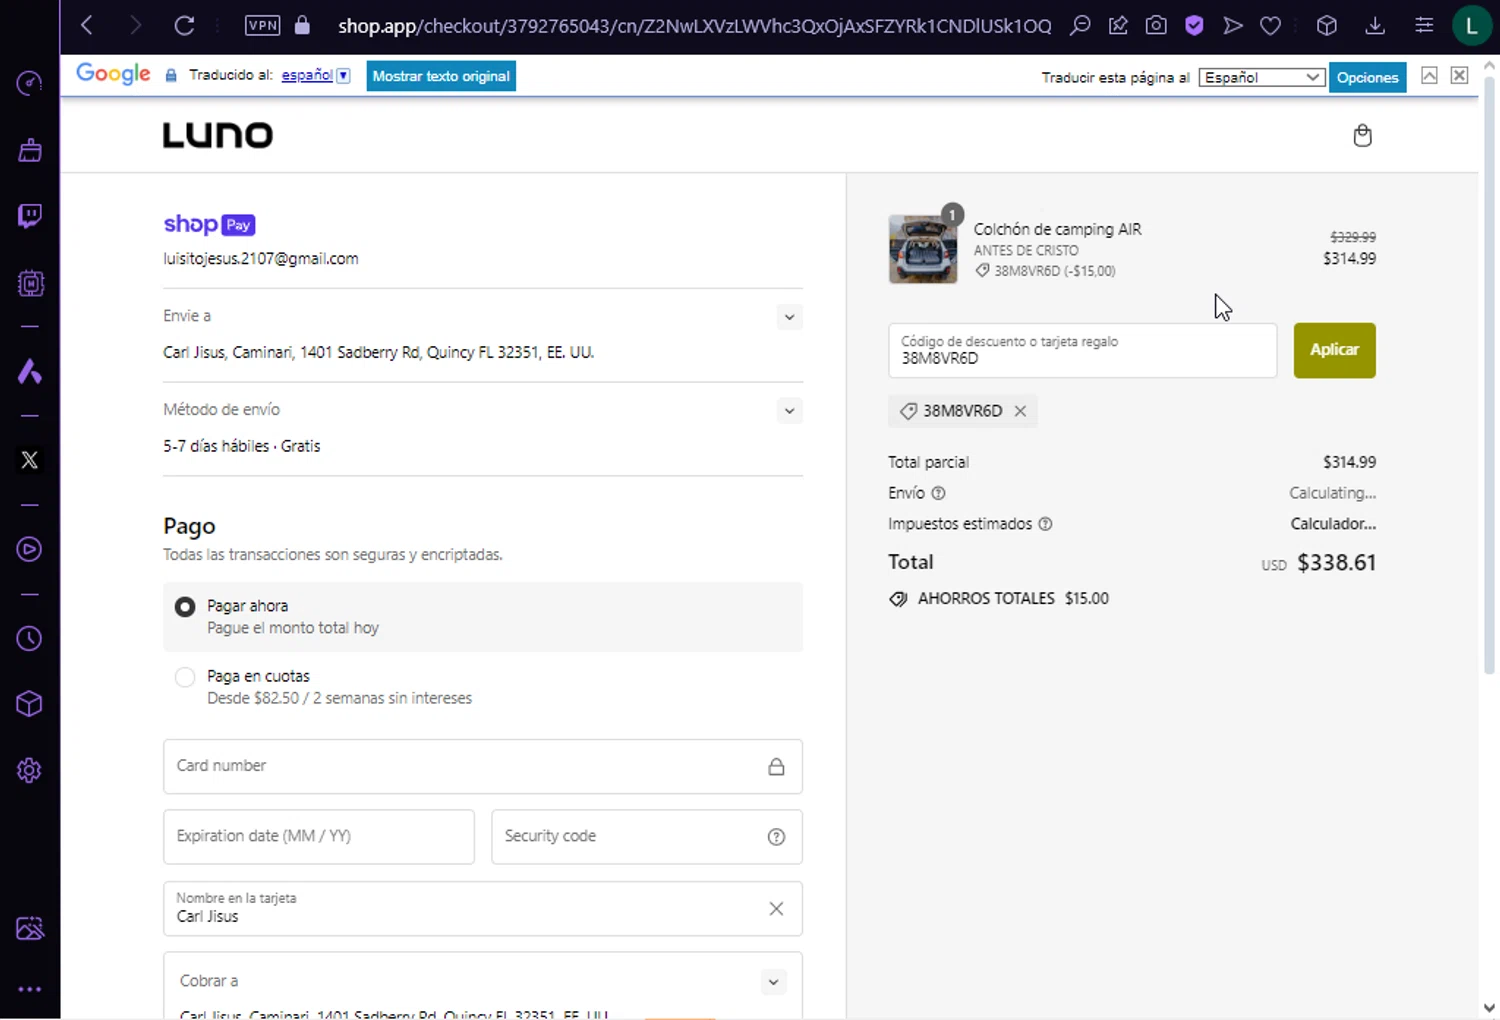
Task: Focus the discount code input field
Action: pos(1083,350)
